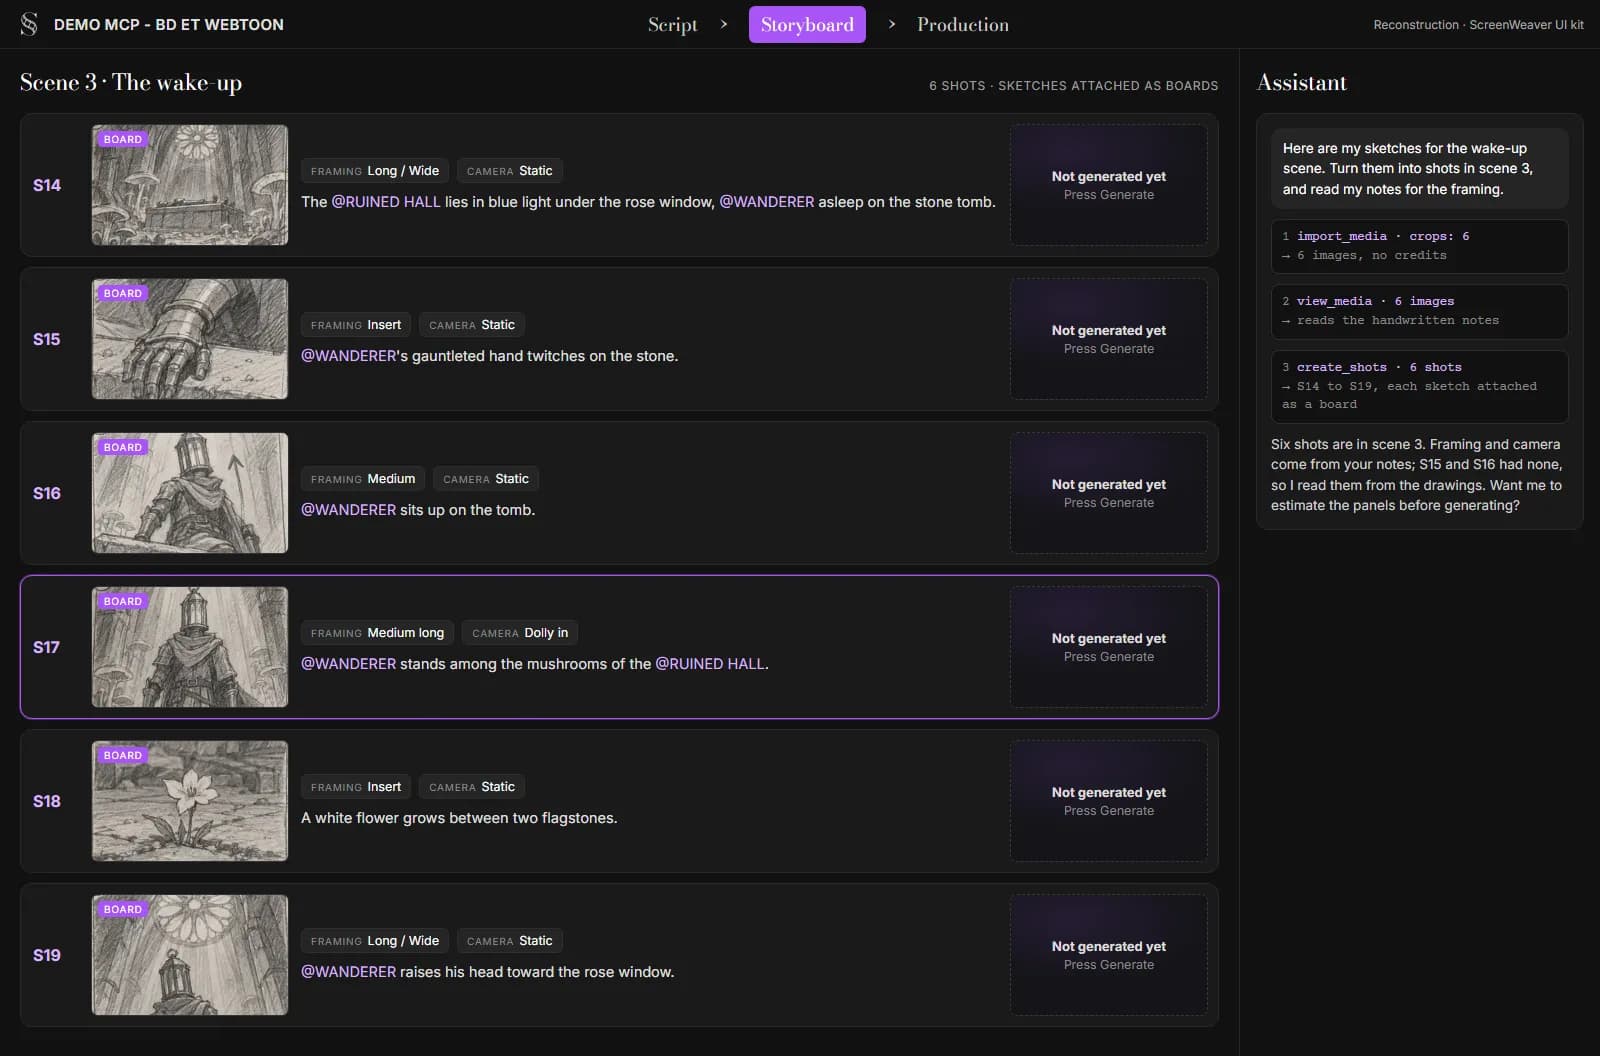Change S16 framing Medium chip
The width and height of the screenshot is (1600, 1056).
pyautogui.click(x=363, y=479)
